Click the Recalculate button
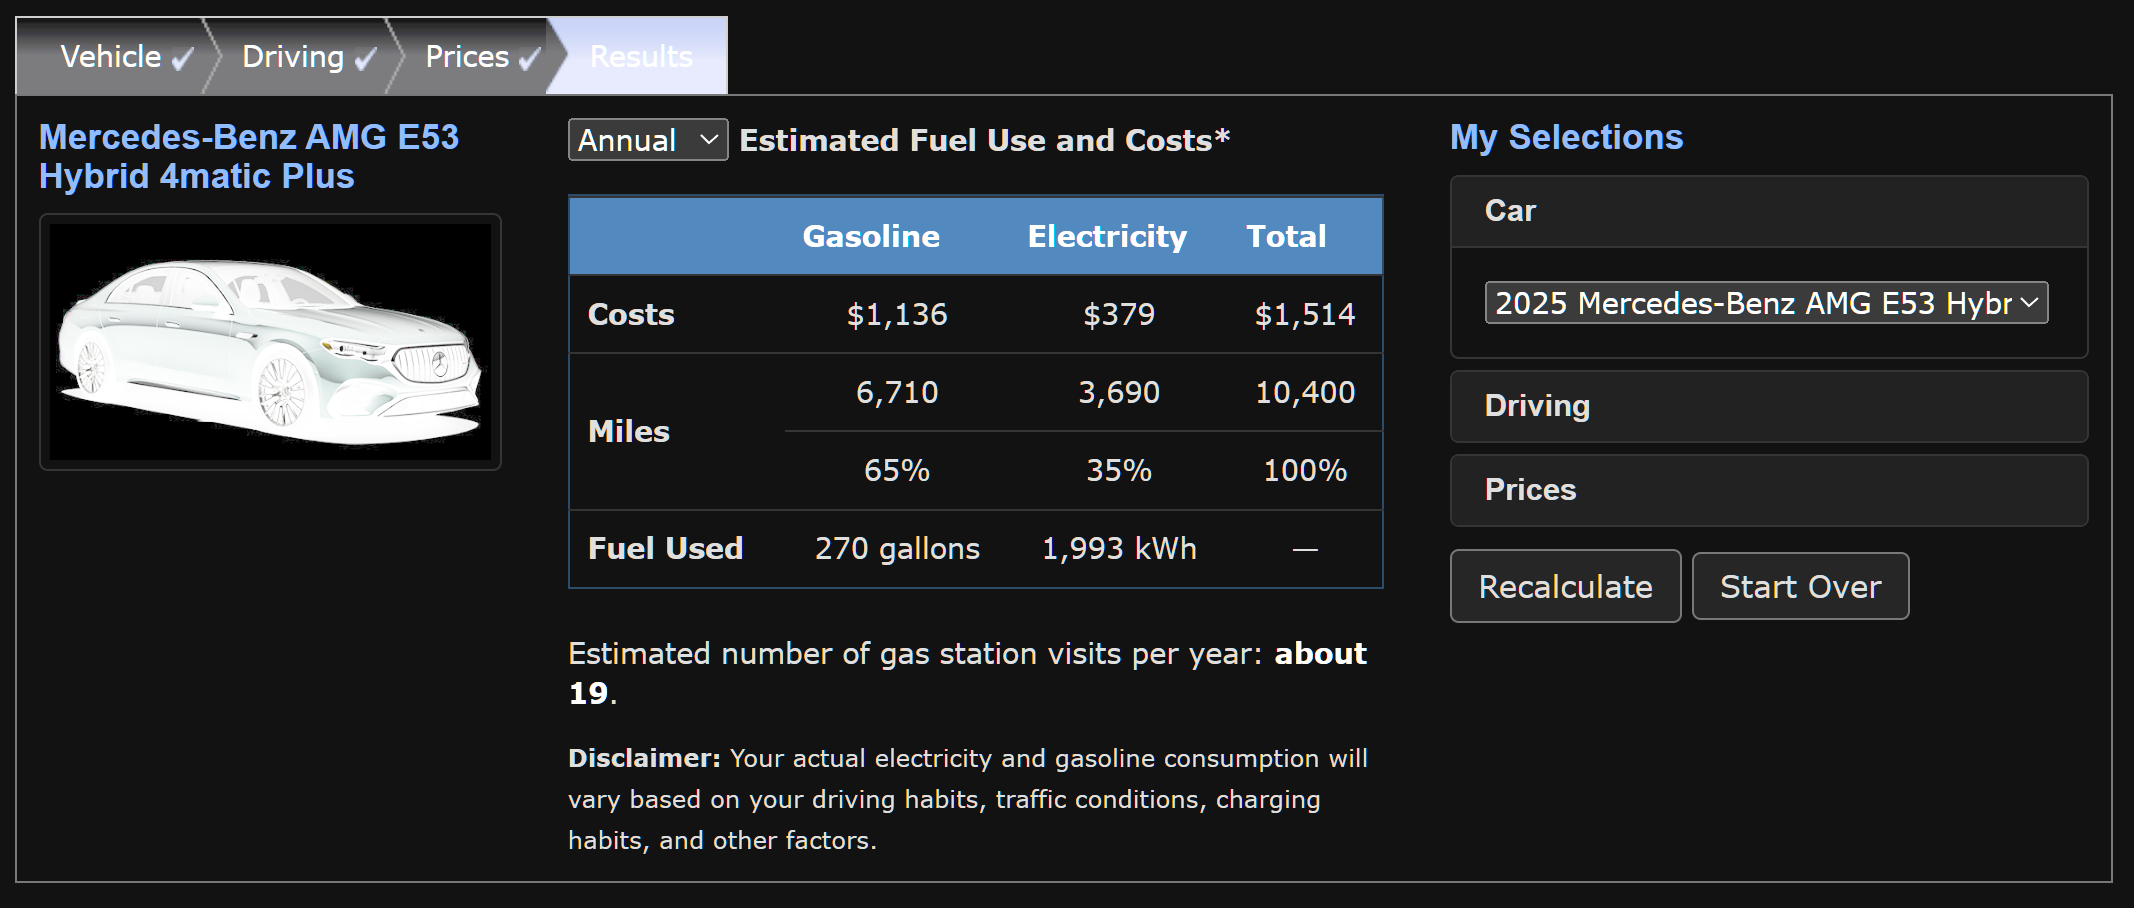 1566,586
